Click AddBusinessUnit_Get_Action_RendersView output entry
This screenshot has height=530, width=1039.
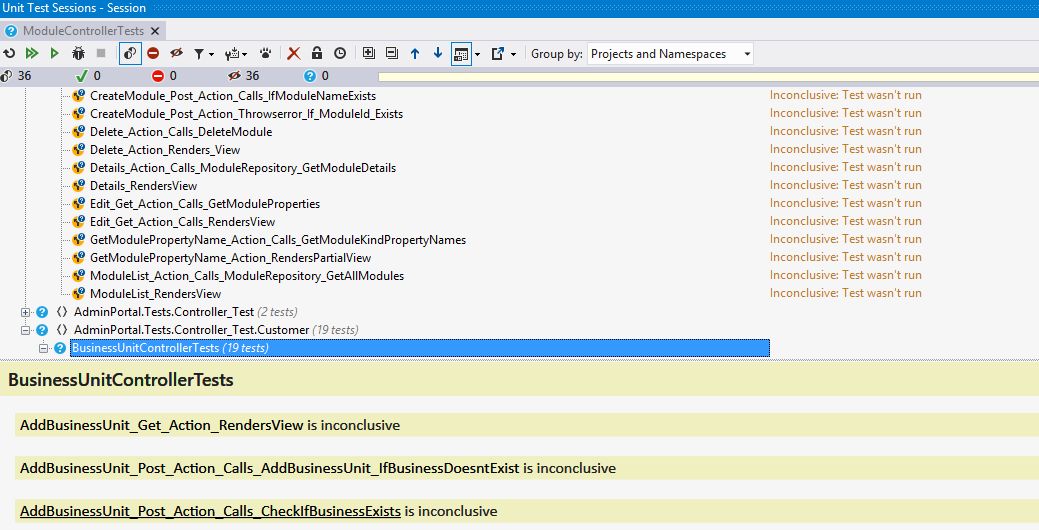point(210,425)
